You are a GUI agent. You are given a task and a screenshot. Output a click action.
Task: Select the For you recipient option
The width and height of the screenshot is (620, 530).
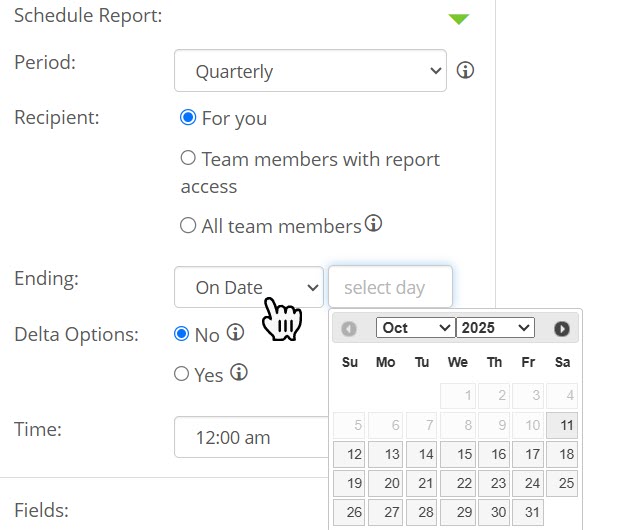tap(187, 118)
